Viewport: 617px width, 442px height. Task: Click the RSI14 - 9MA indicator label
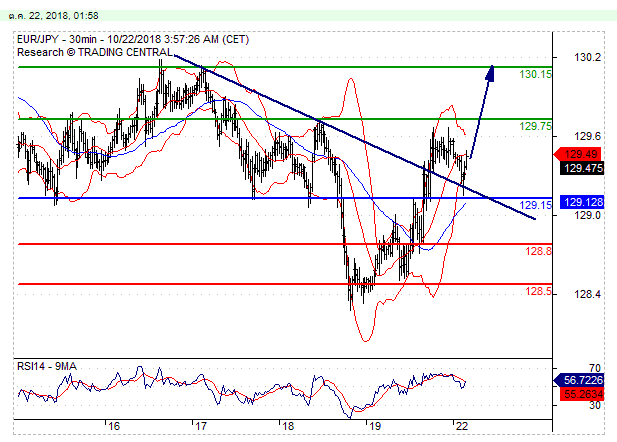pos(47,366)
